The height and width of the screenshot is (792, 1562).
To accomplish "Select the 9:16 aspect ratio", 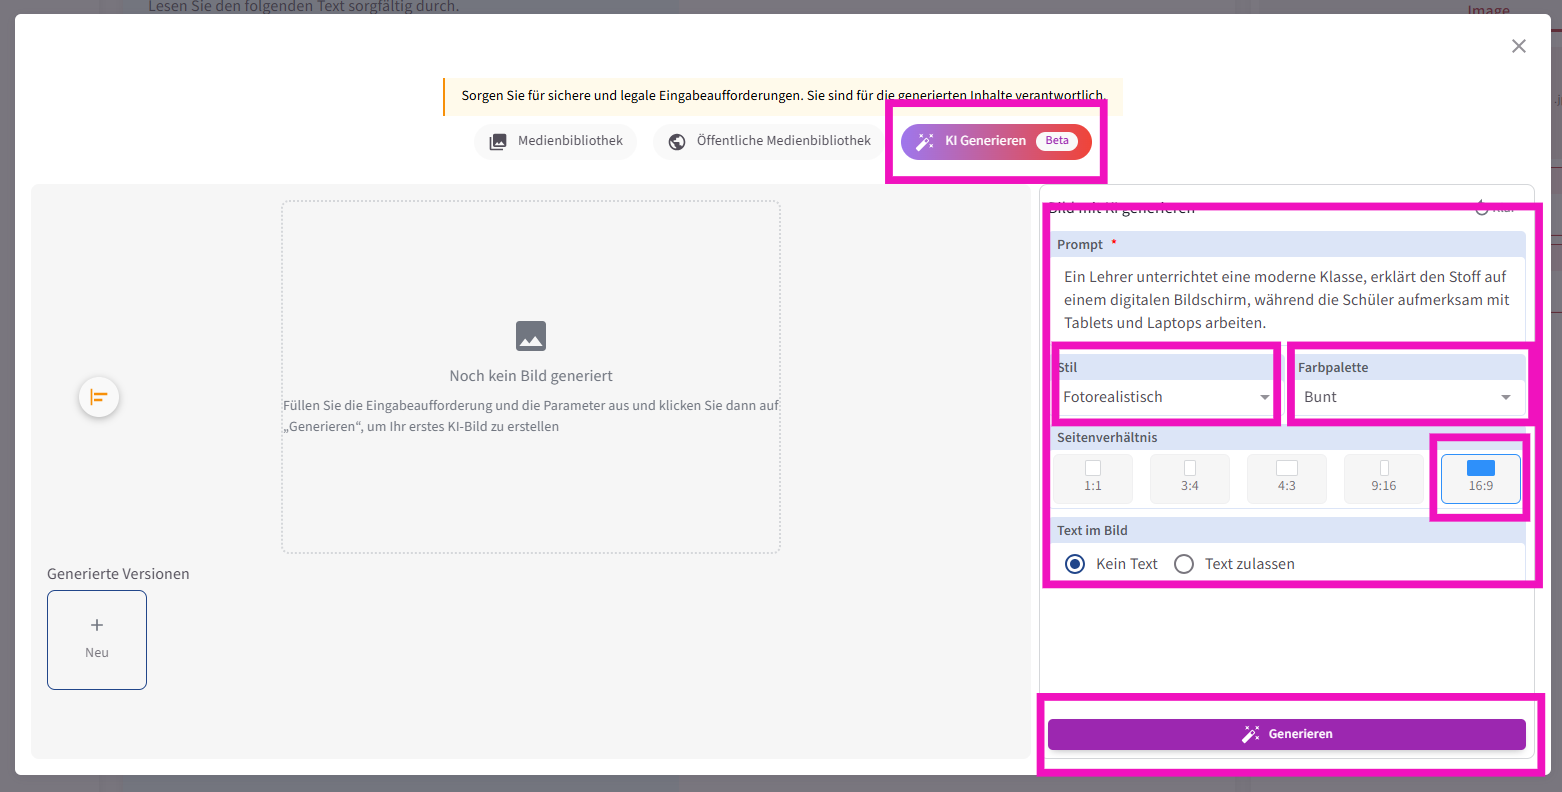I will click(1383, 478).
